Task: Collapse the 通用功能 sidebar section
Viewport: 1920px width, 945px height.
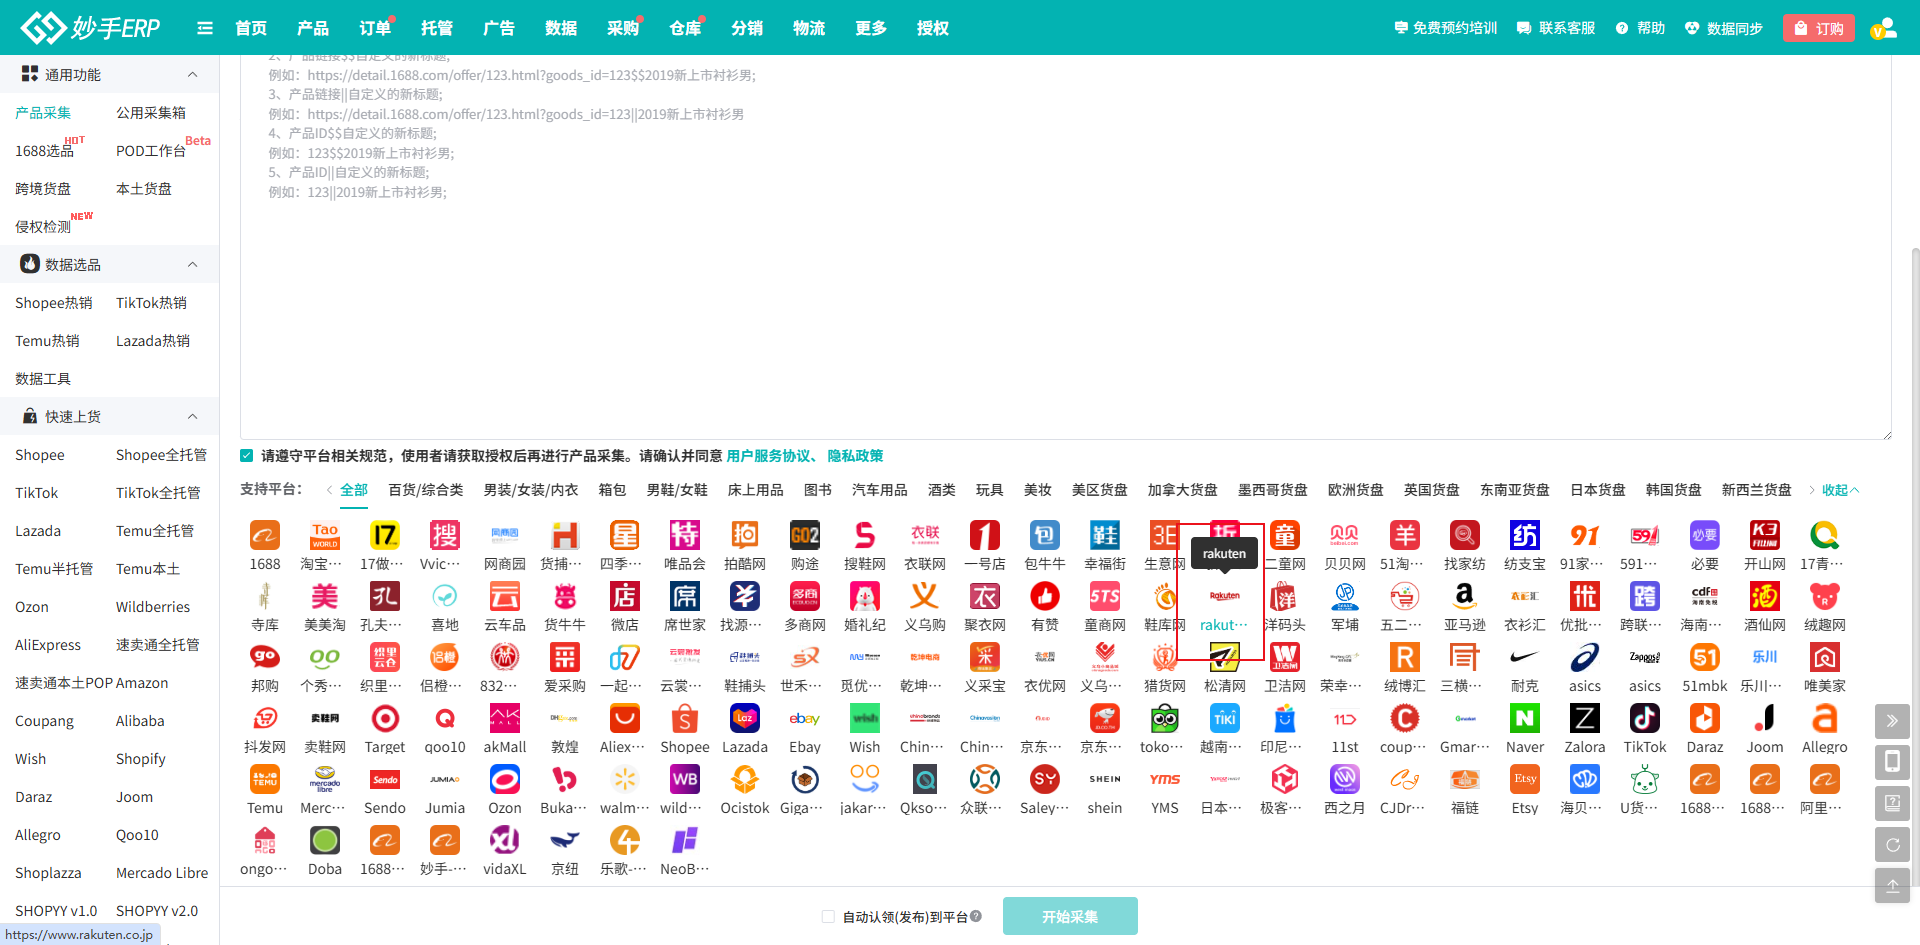Action: click(193, 75)
